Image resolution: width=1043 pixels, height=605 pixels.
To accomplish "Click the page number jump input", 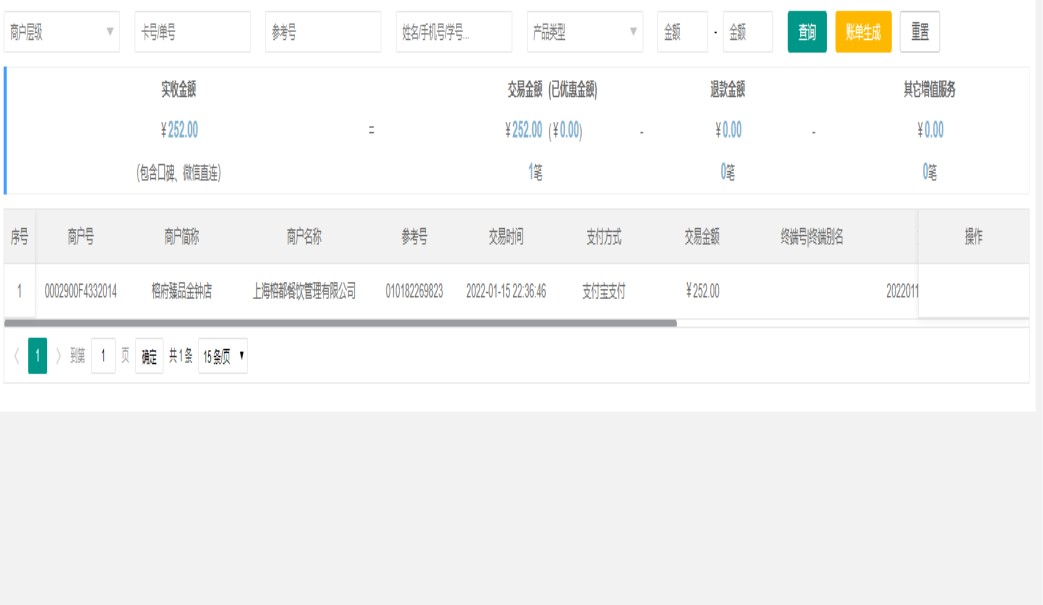I will coord(103,356).
